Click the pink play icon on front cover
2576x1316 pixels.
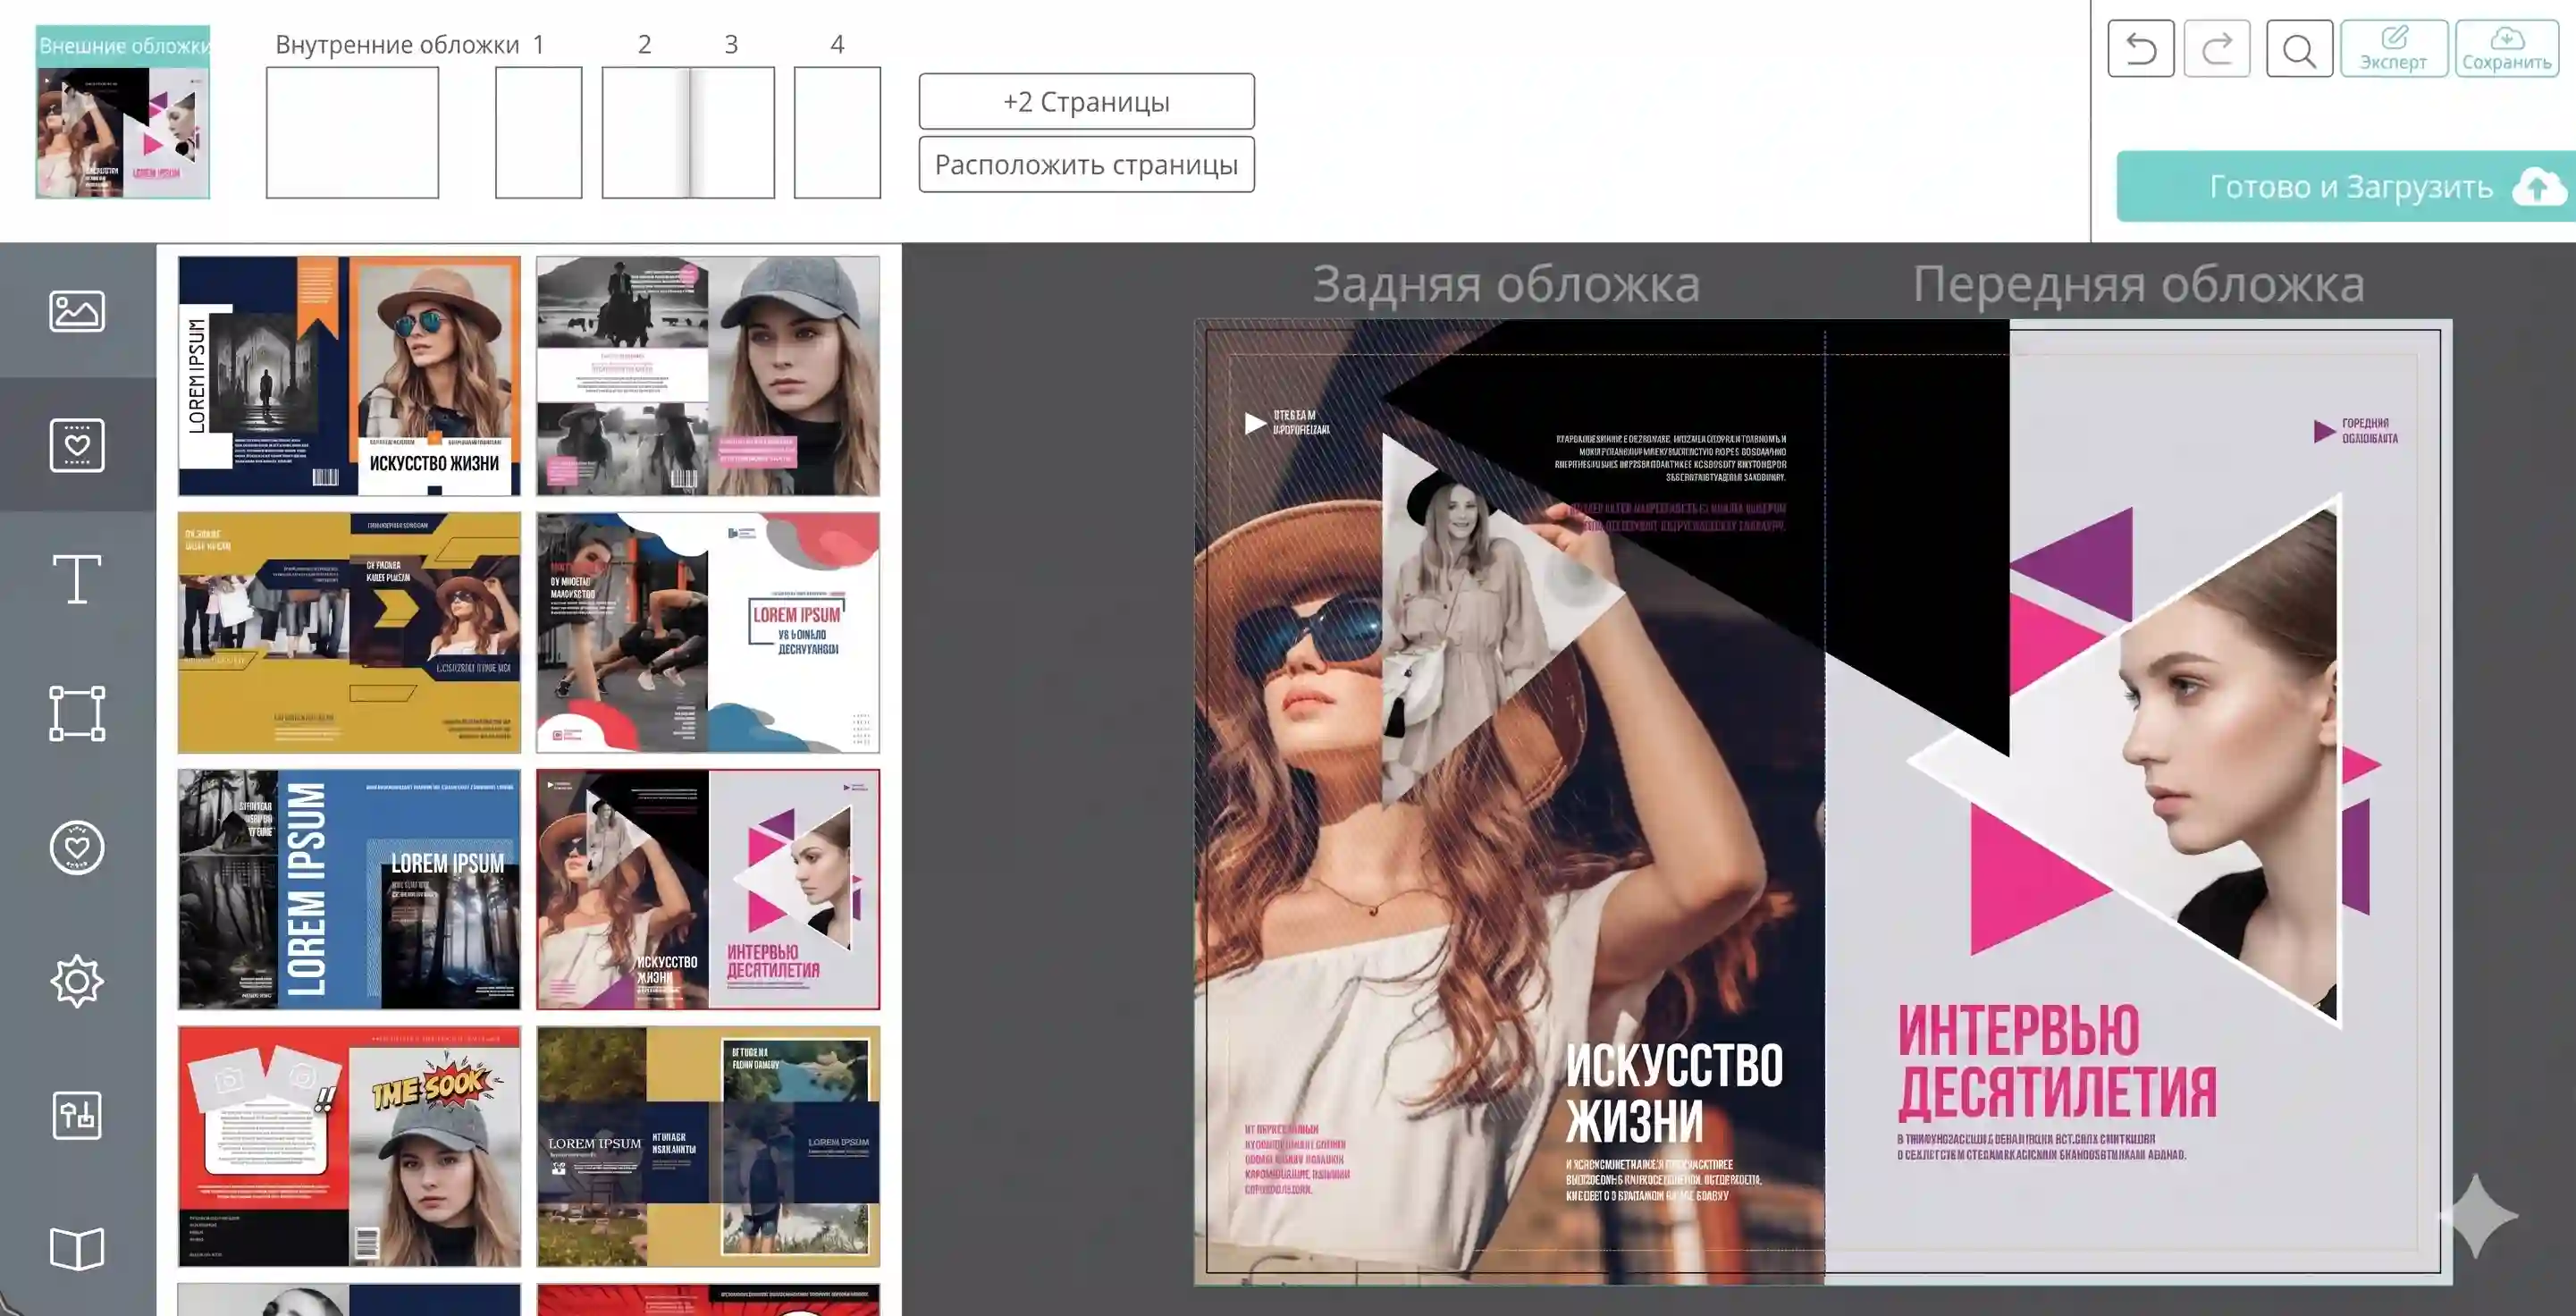coord(2324,431)
